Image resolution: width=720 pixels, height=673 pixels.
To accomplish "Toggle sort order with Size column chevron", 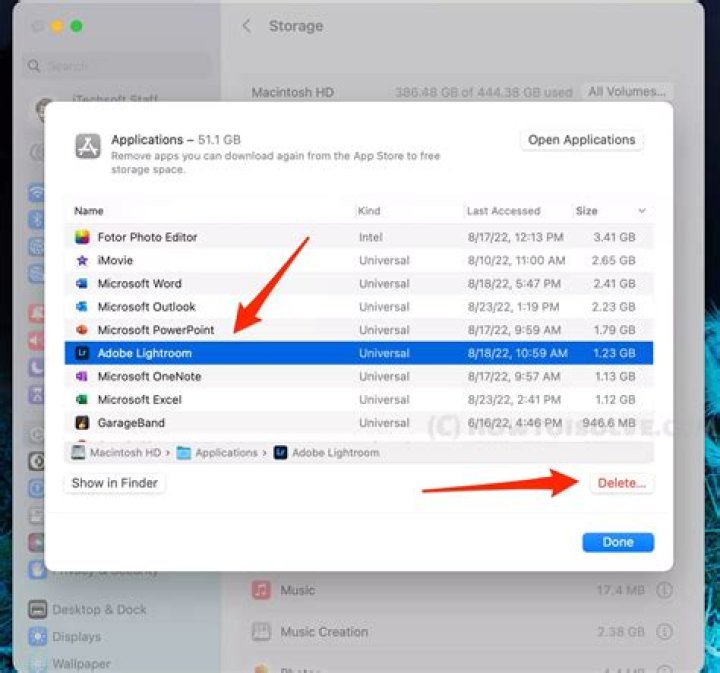I will 642,211.
